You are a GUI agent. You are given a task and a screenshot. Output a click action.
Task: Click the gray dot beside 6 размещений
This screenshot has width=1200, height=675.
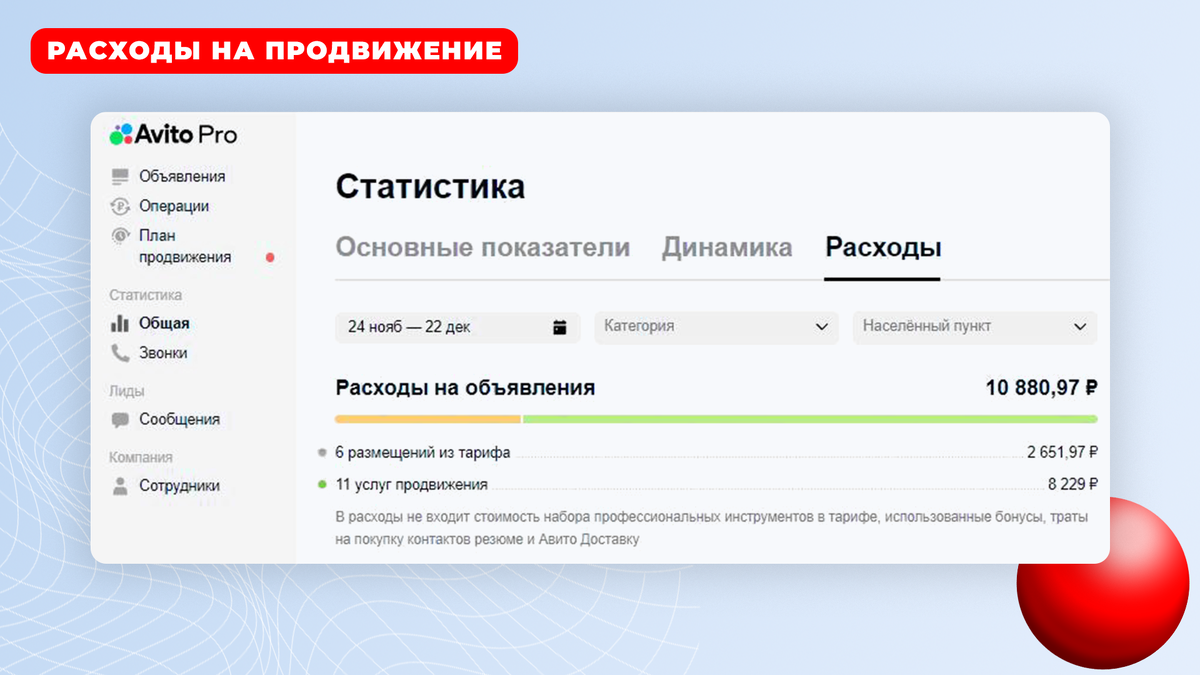321,452
